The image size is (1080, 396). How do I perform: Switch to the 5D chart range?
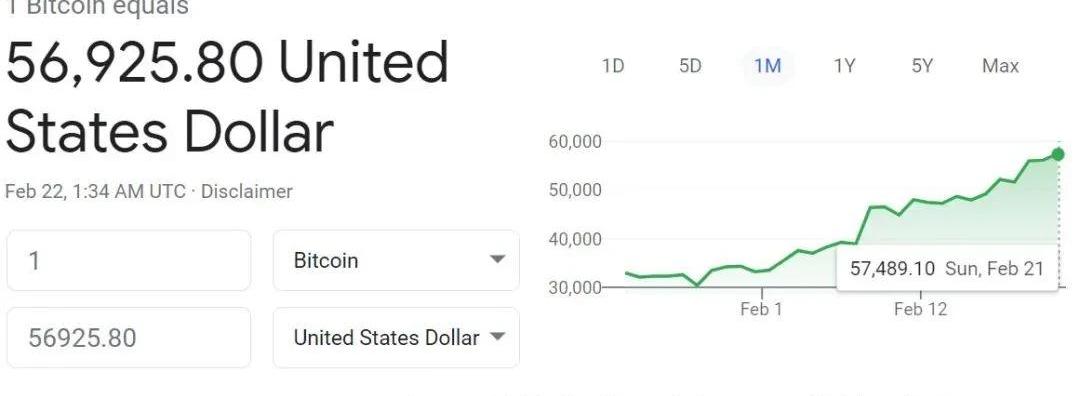point(689,66)
